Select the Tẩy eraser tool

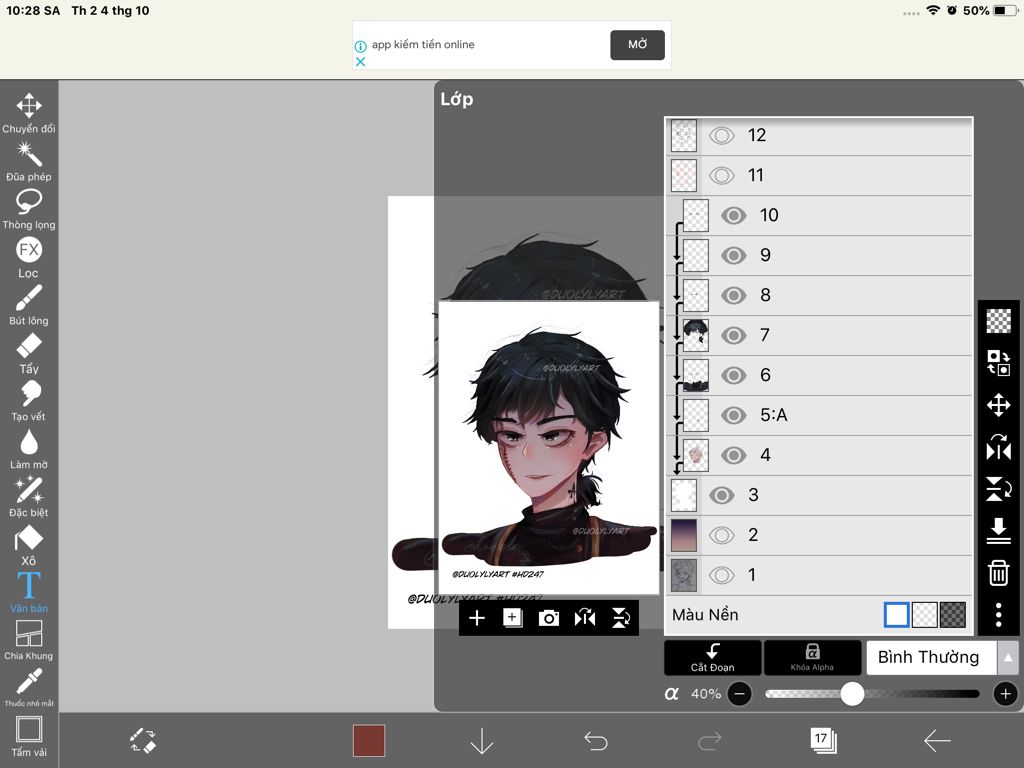tap(29, 353)
